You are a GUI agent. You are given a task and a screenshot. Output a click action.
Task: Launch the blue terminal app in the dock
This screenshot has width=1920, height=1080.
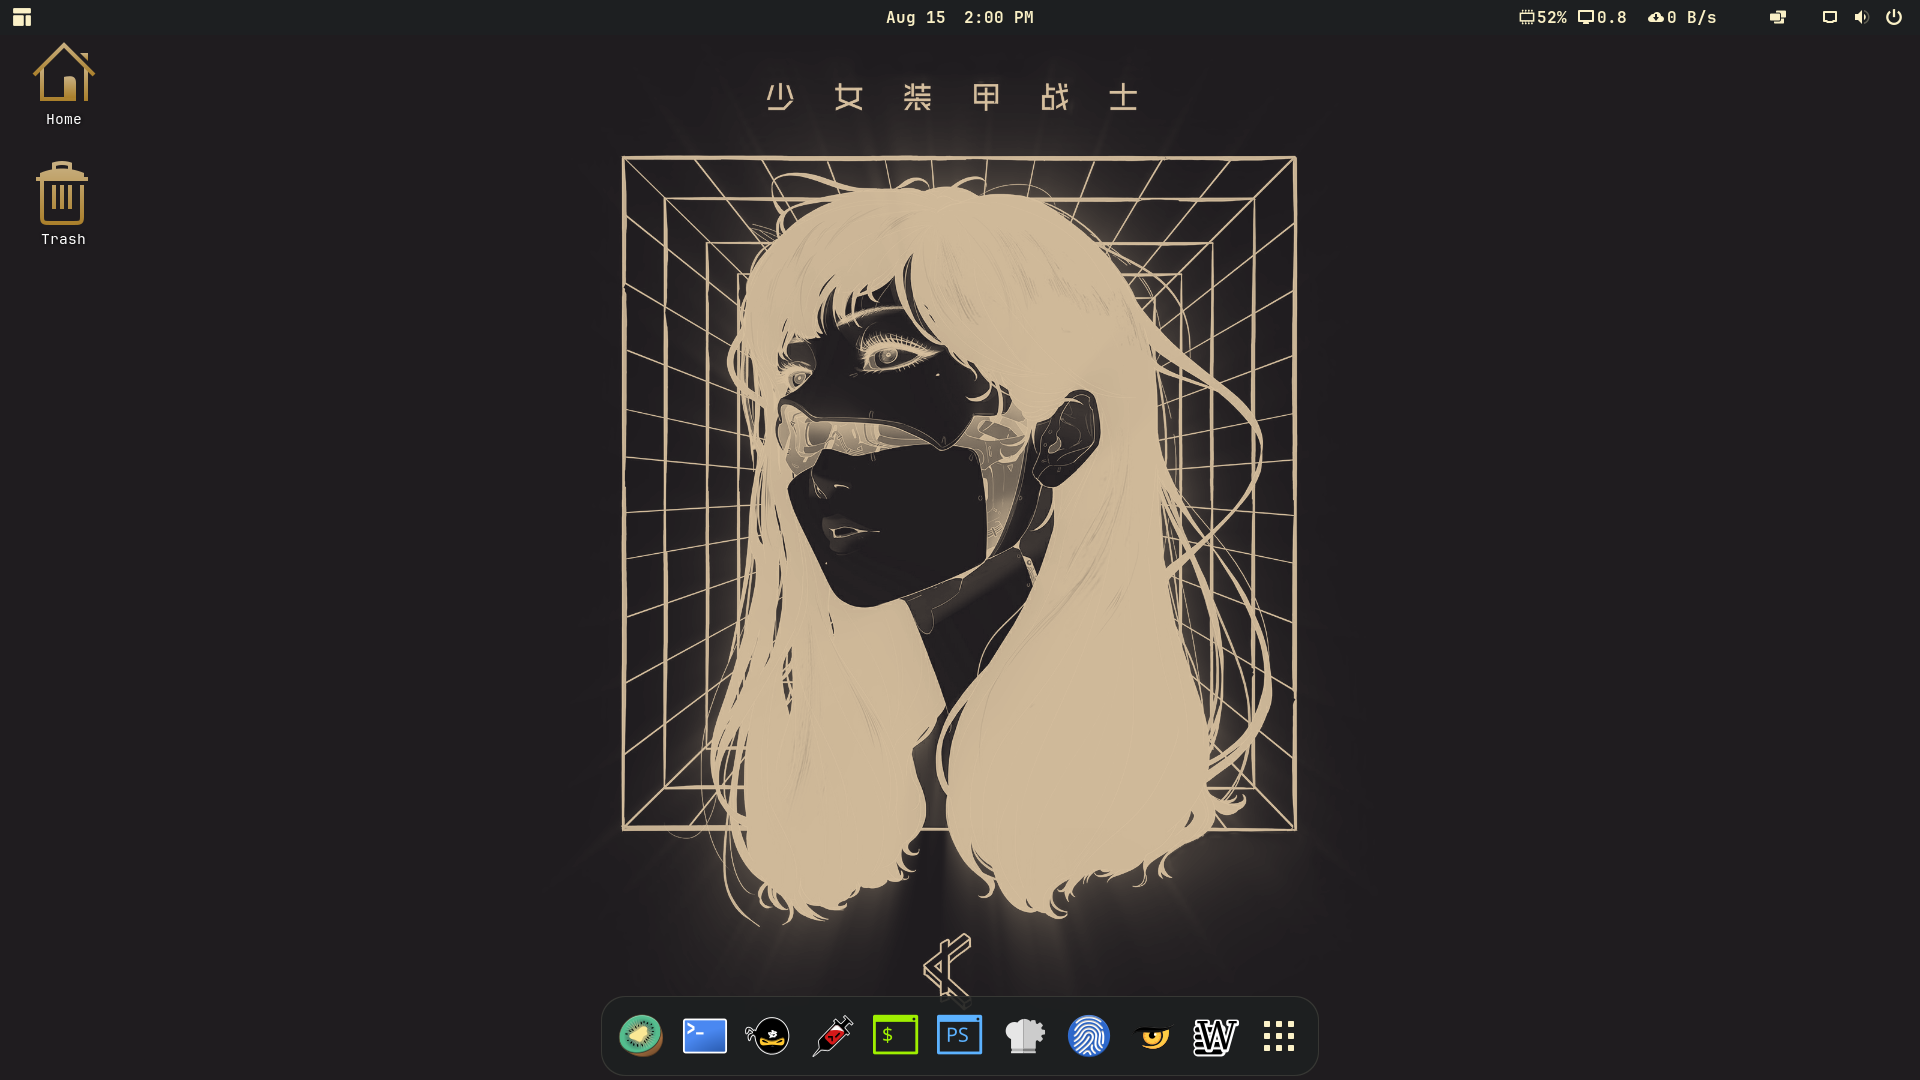point(704,1036)
